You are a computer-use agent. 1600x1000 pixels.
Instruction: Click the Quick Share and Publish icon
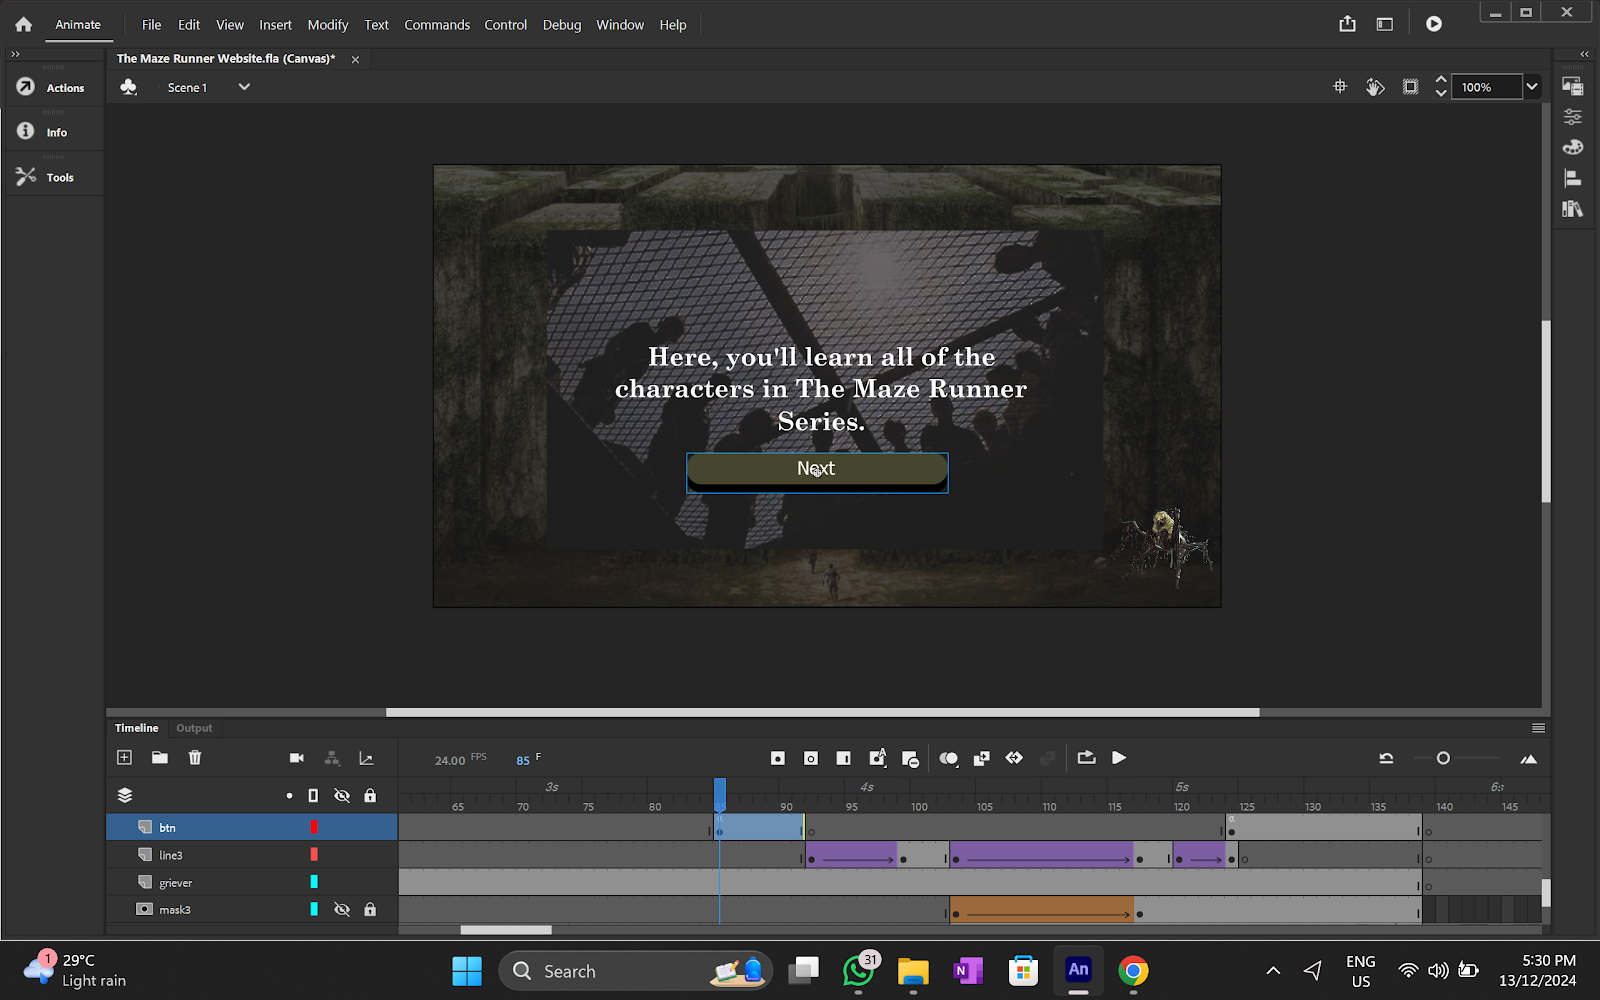click(1347, 24)
